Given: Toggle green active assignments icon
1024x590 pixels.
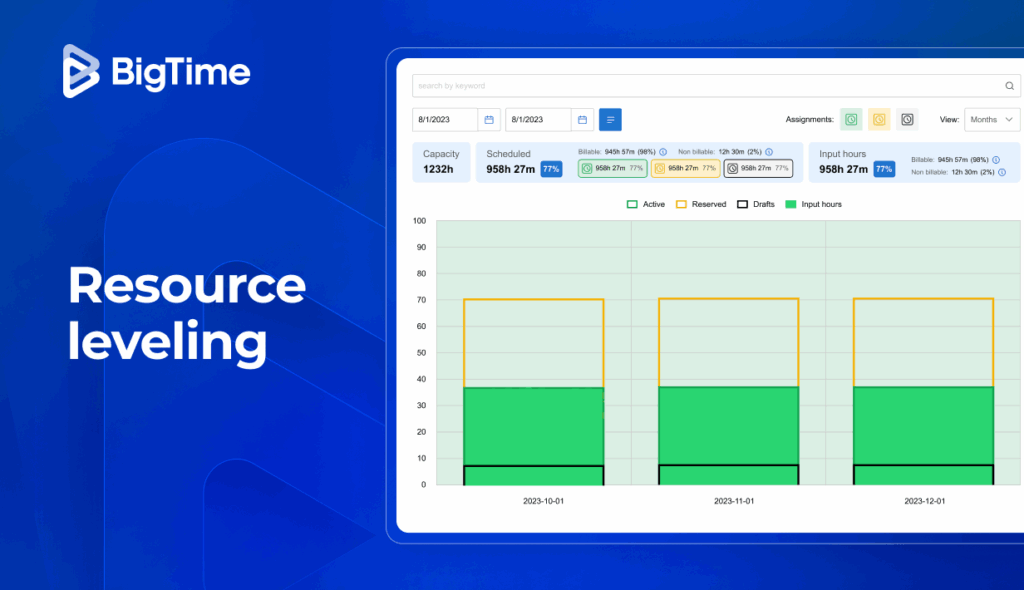Looking at the screenshot, I should click(x=851, y=120).
